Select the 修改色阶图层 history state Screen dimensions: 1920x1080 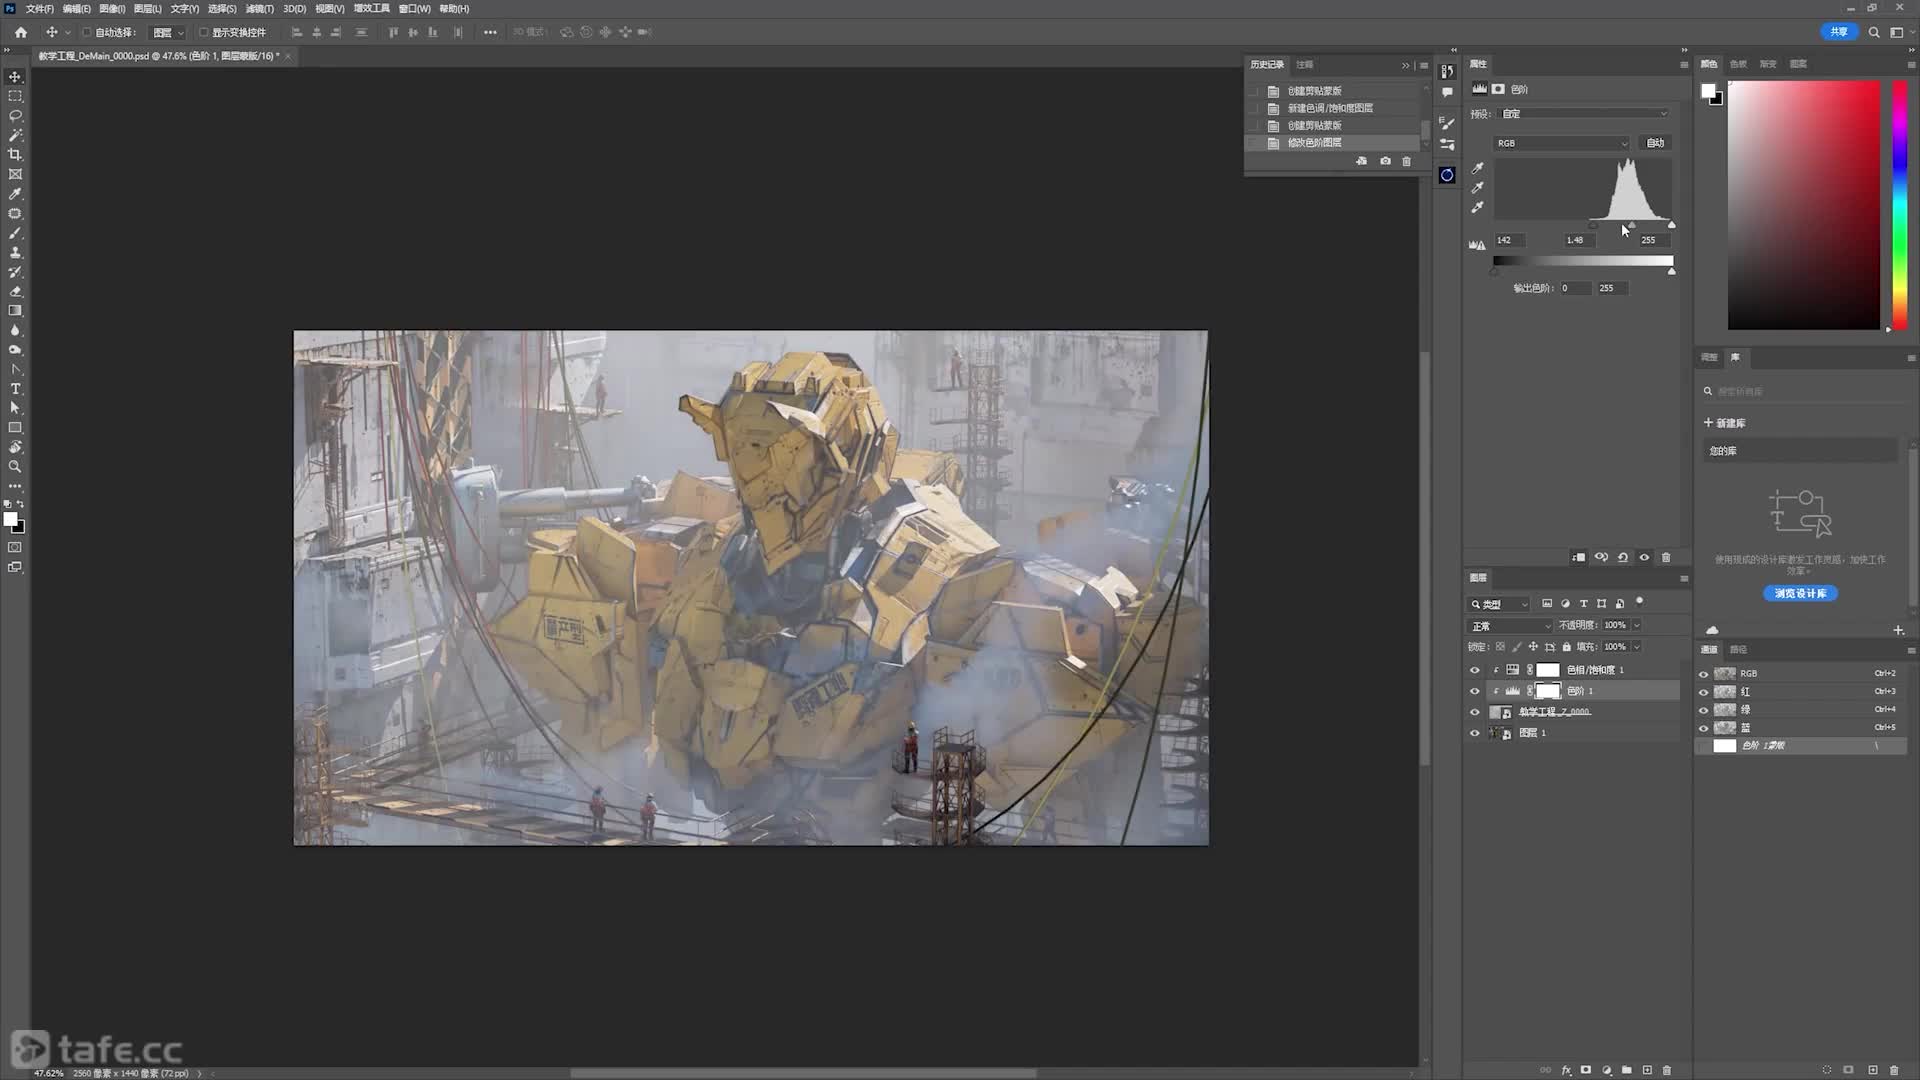coord(1333,143)
